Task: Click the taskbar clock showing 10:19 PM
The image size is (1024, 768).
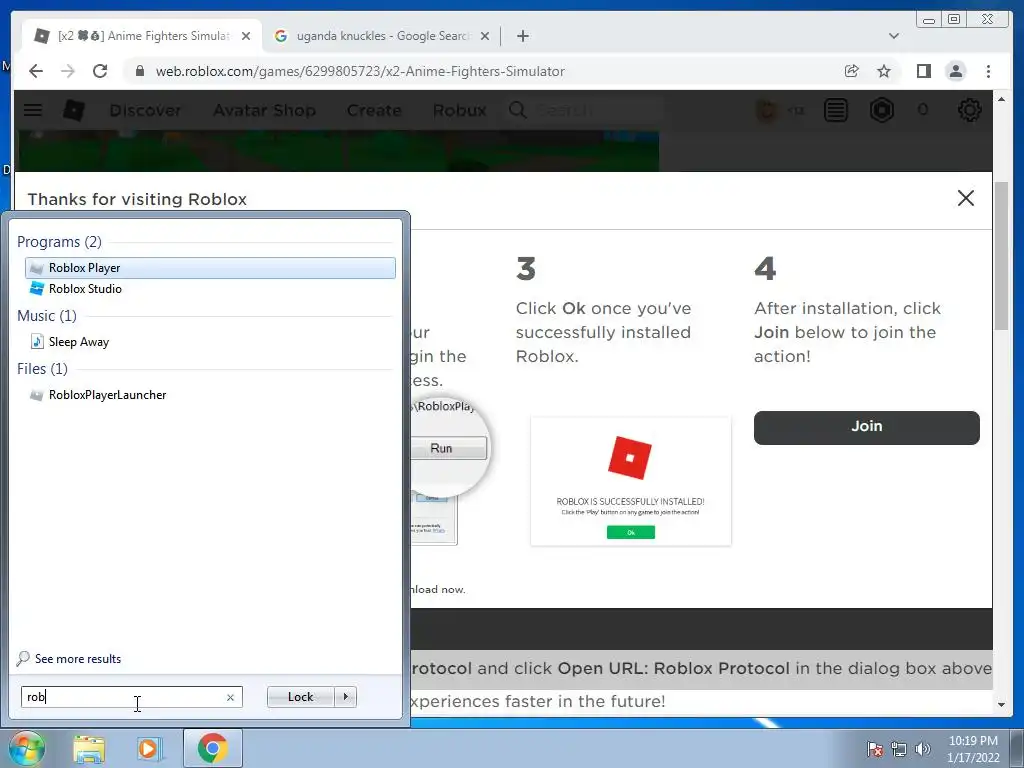Action: [973, 749]
